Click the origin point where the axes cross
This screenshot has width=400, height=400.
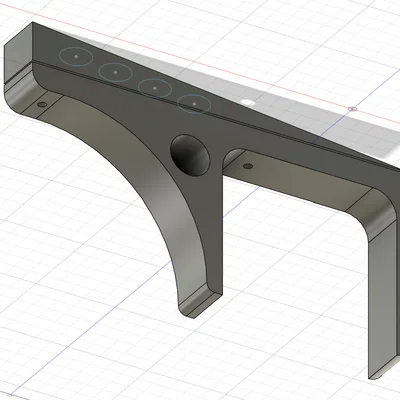pos(352,109)
